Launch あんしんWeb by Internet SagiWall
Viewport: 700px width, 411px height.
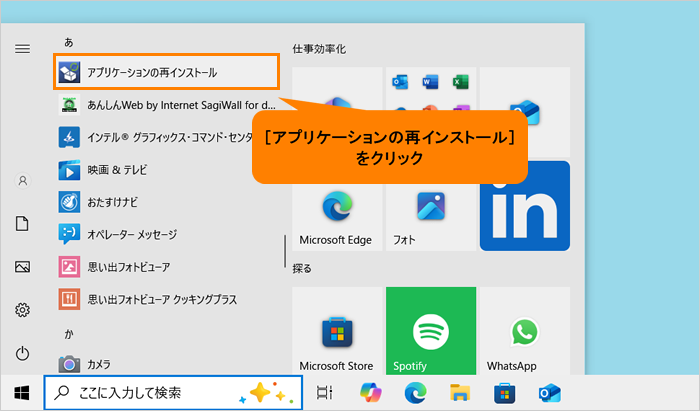[x=166, y=105]
